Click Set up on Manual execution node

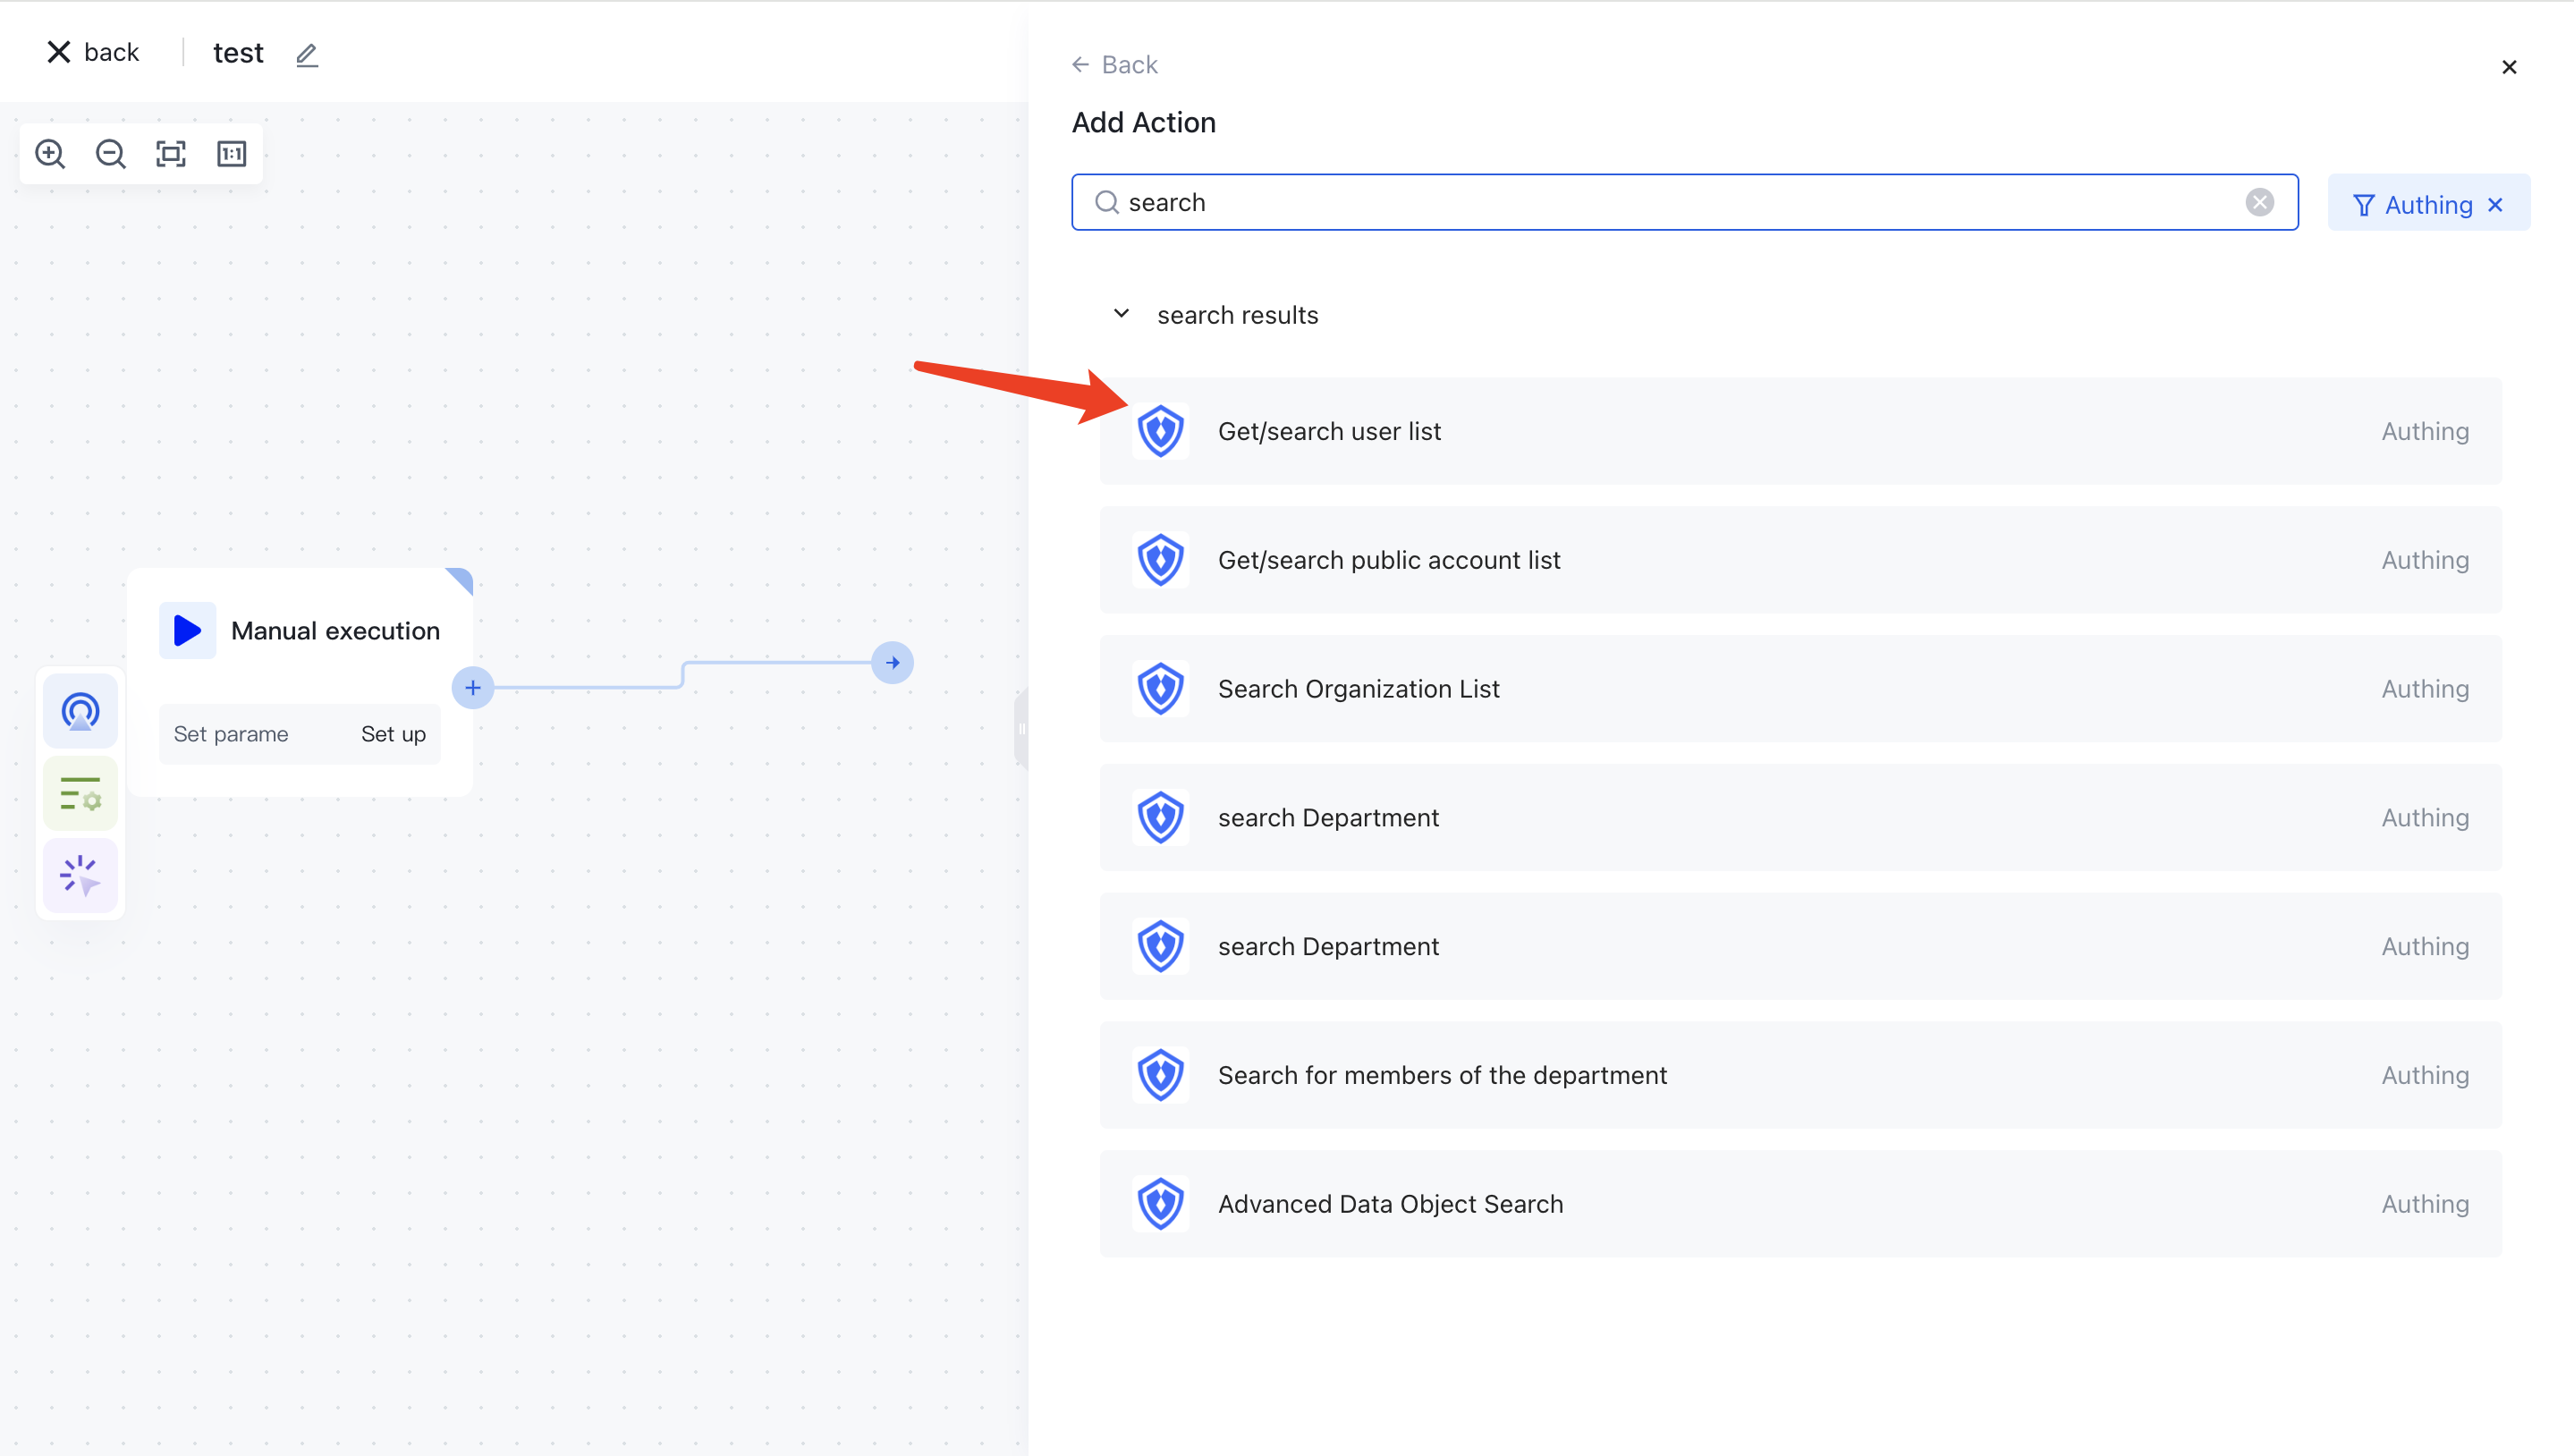click(393, 735)
